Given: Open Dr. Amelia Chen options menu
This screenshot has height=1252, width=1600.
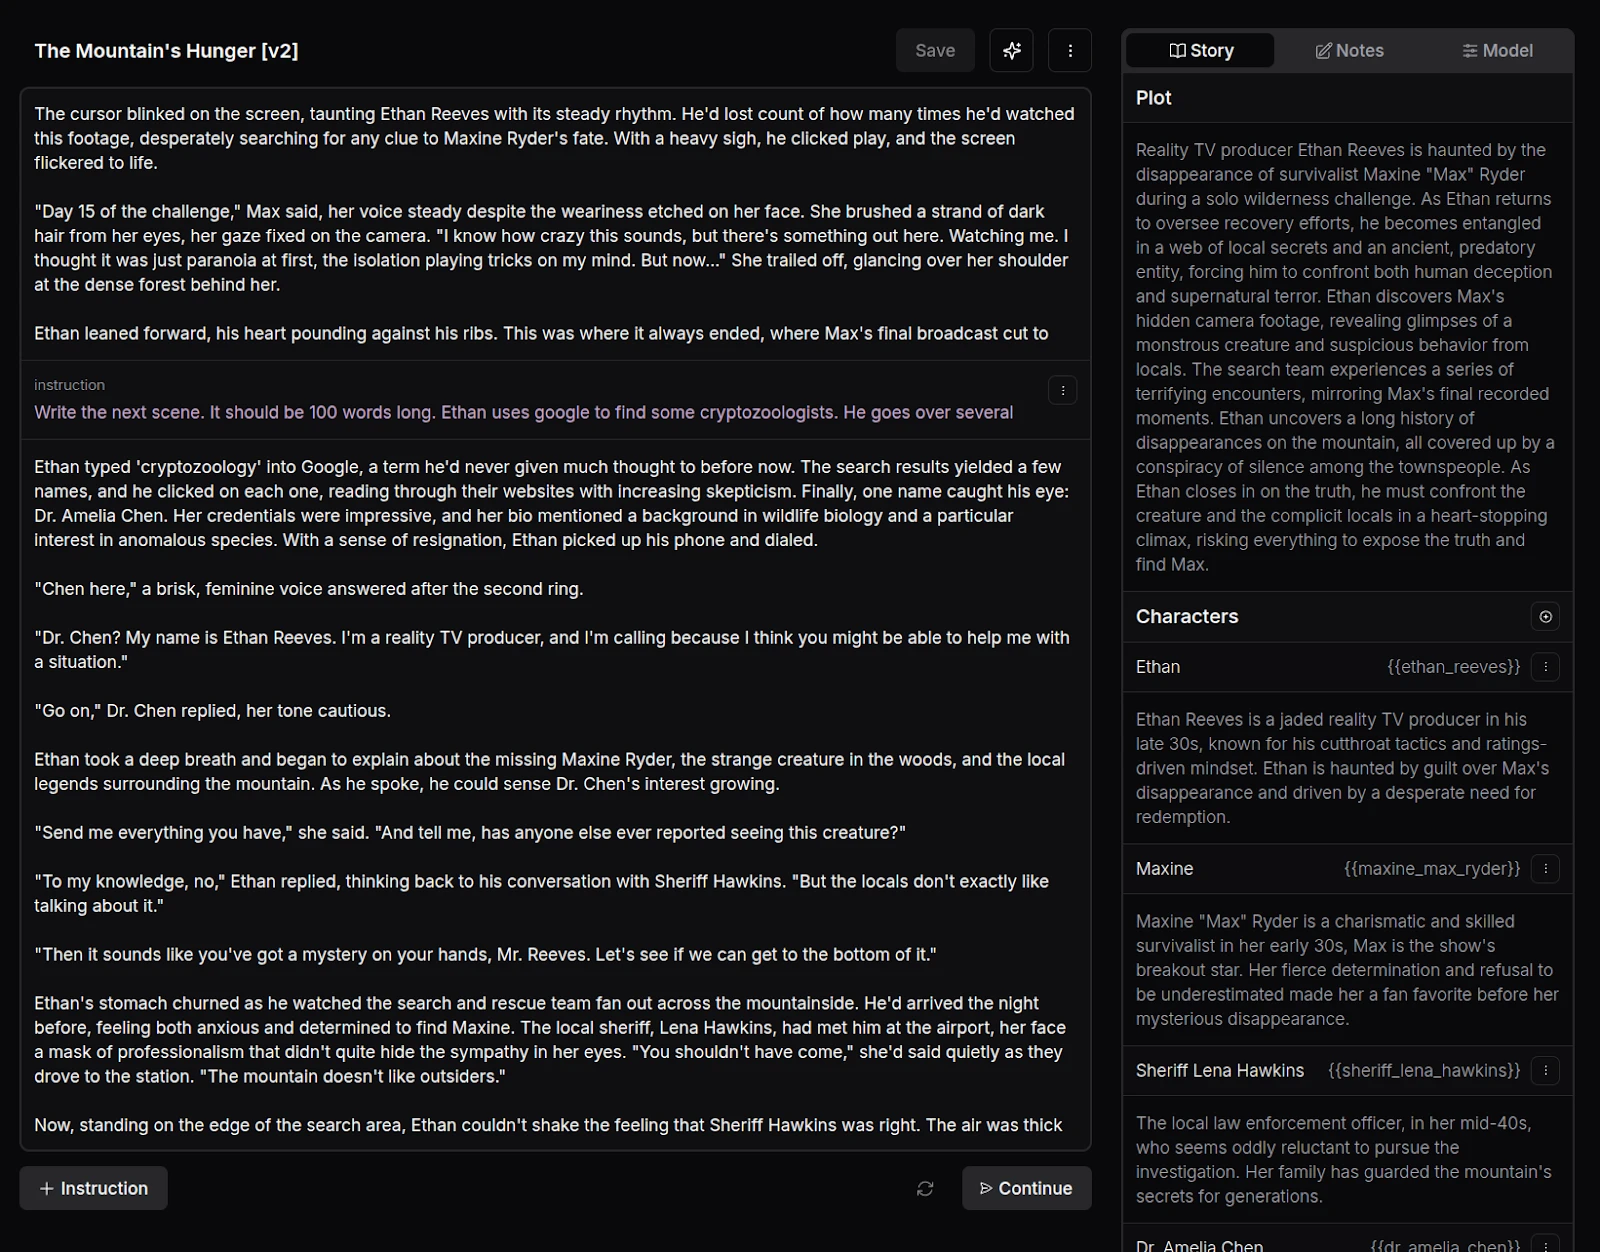Looking at the screenshot, I should tap(1545, 1245).
